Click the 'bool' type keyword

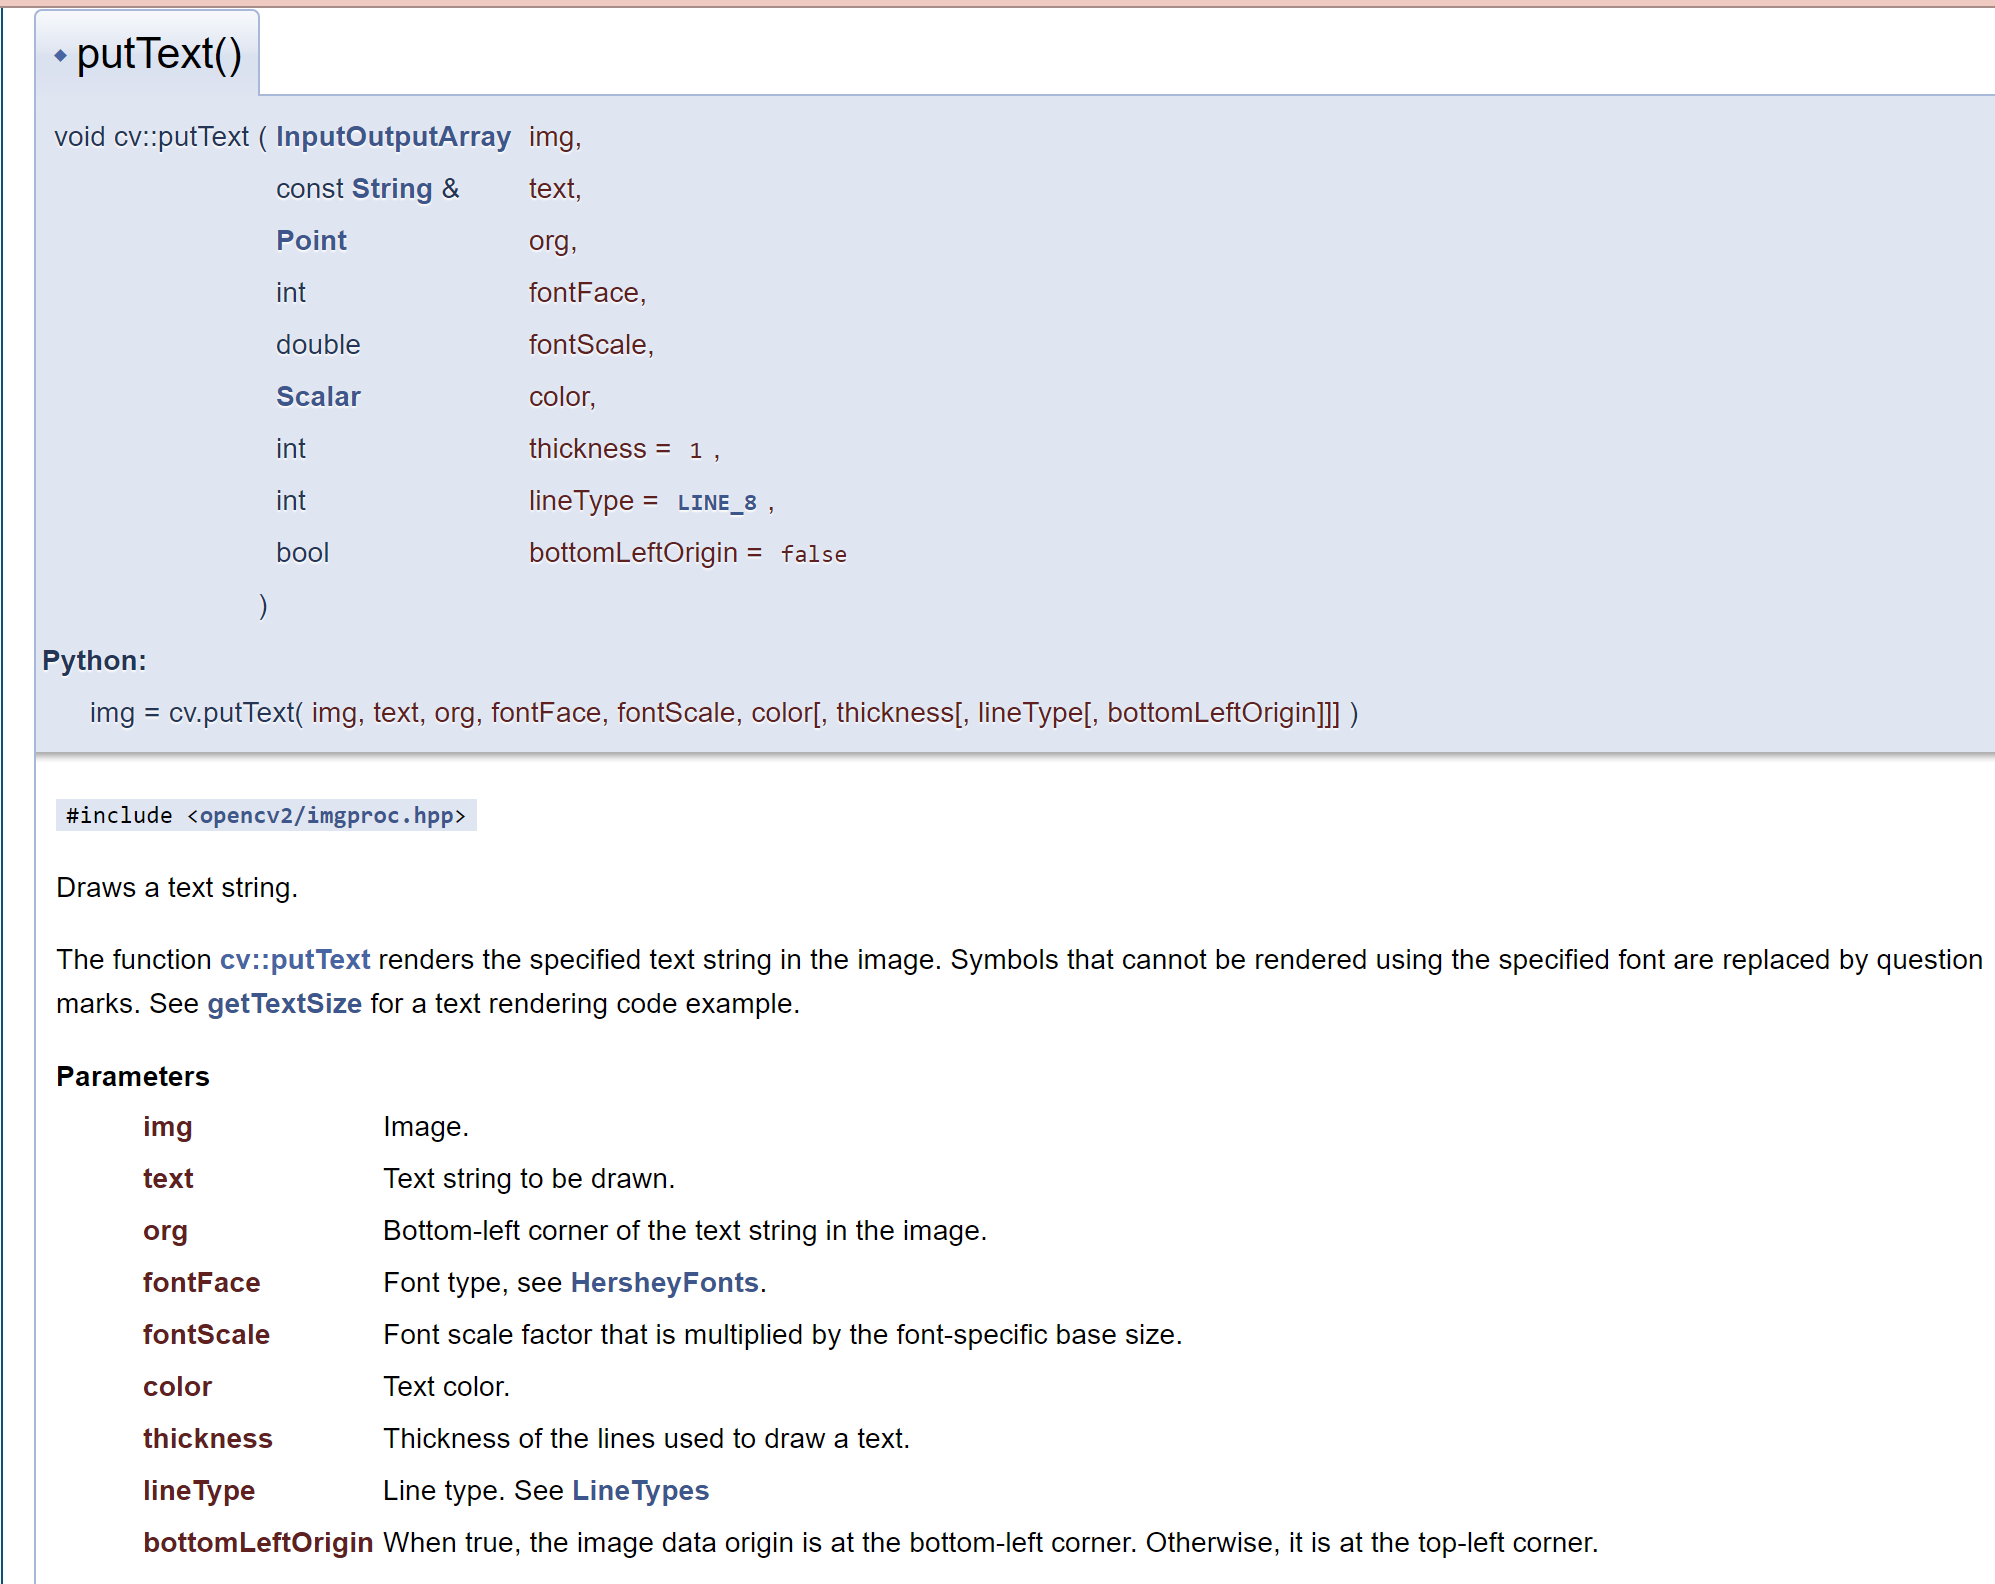coord(302,553)
